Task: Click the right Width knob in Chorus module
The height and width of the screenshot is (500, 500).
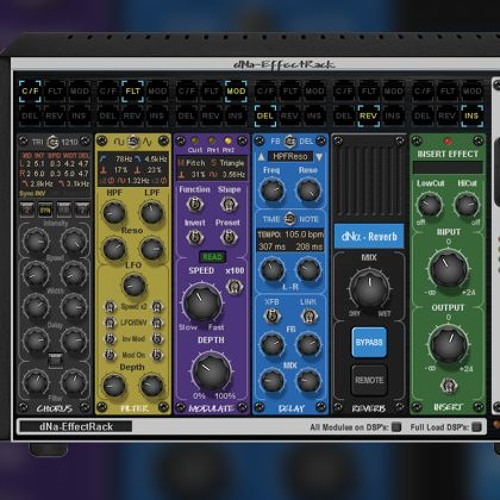Action: tap(74, 306)
